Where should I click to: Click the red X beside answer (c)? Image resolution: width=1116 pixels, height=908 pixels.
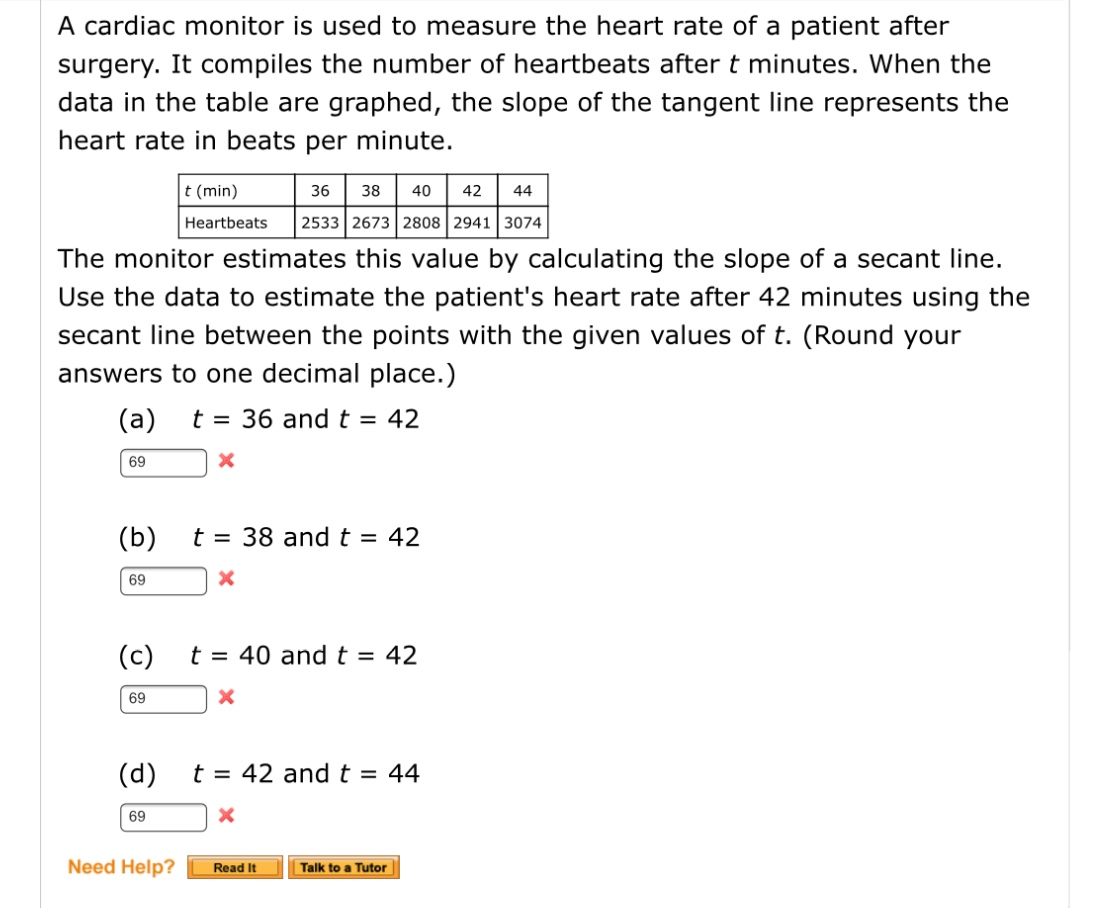pos(226,697)
